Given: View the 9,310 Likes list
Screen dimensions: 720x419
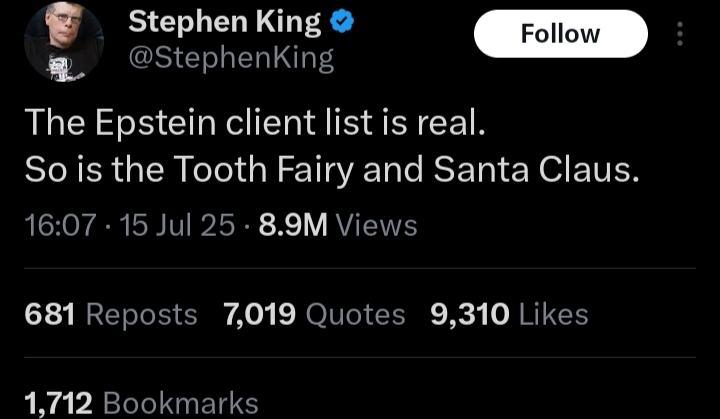Looking at the screenshot, I should [x=509, y=315].
